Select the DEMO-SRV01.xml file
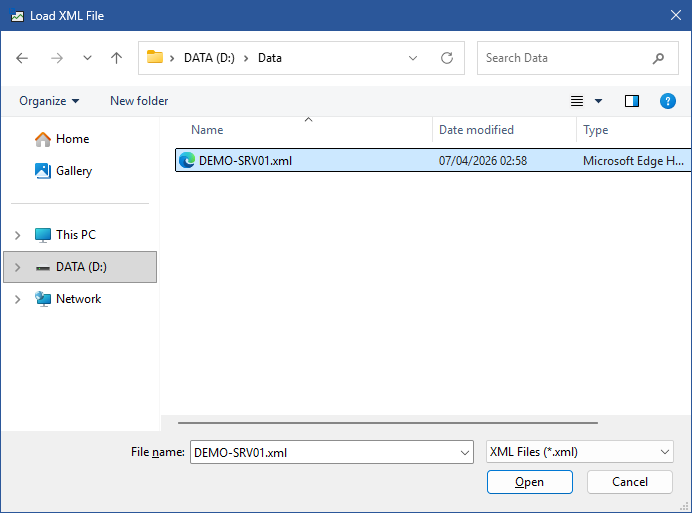692x513 pixels. click(245, 160)
